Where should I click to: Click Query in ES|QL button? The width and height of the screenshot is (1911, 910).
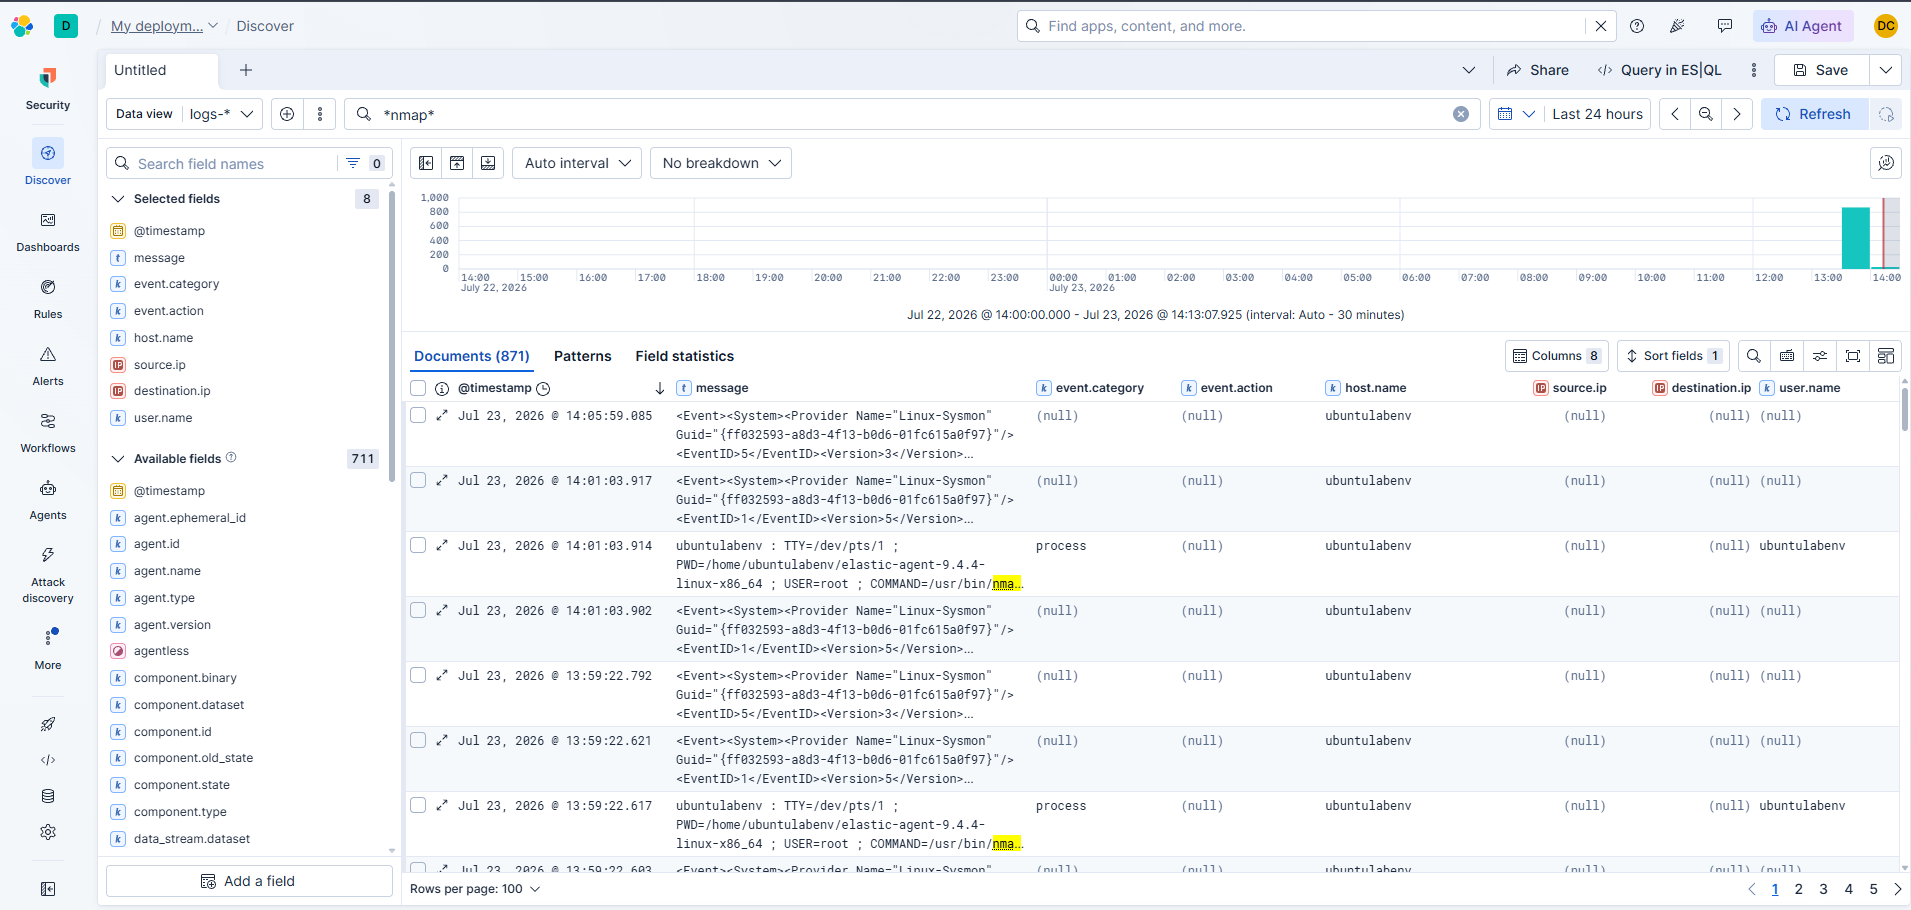[x=1660, y=70]
